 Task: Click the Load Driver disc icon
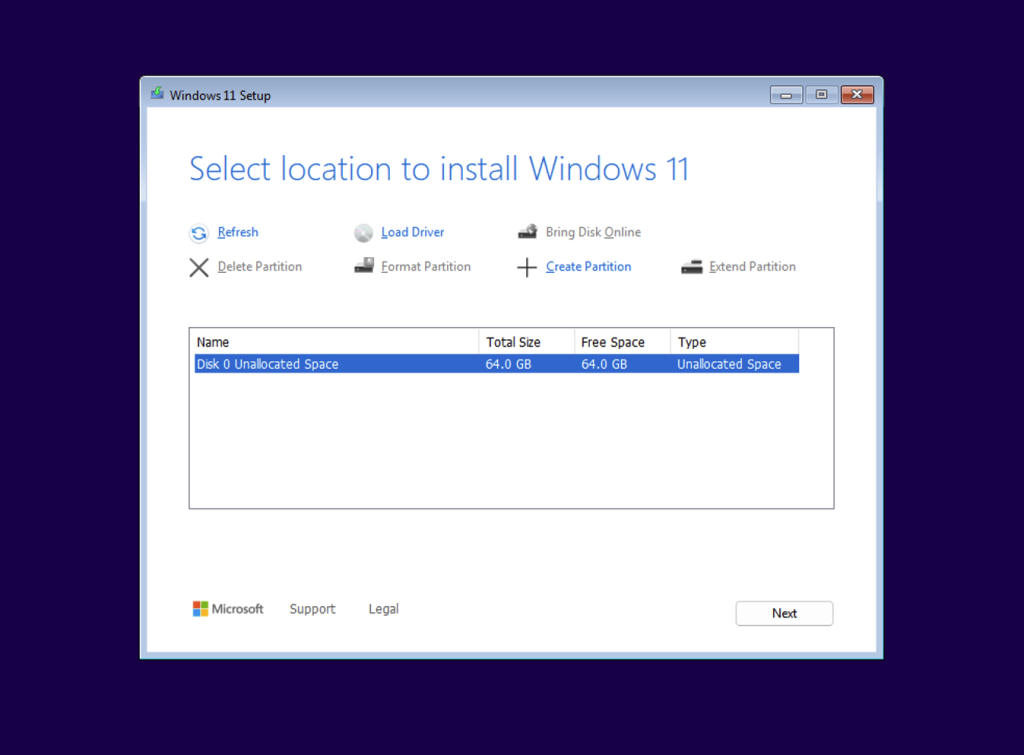point(363,233)
